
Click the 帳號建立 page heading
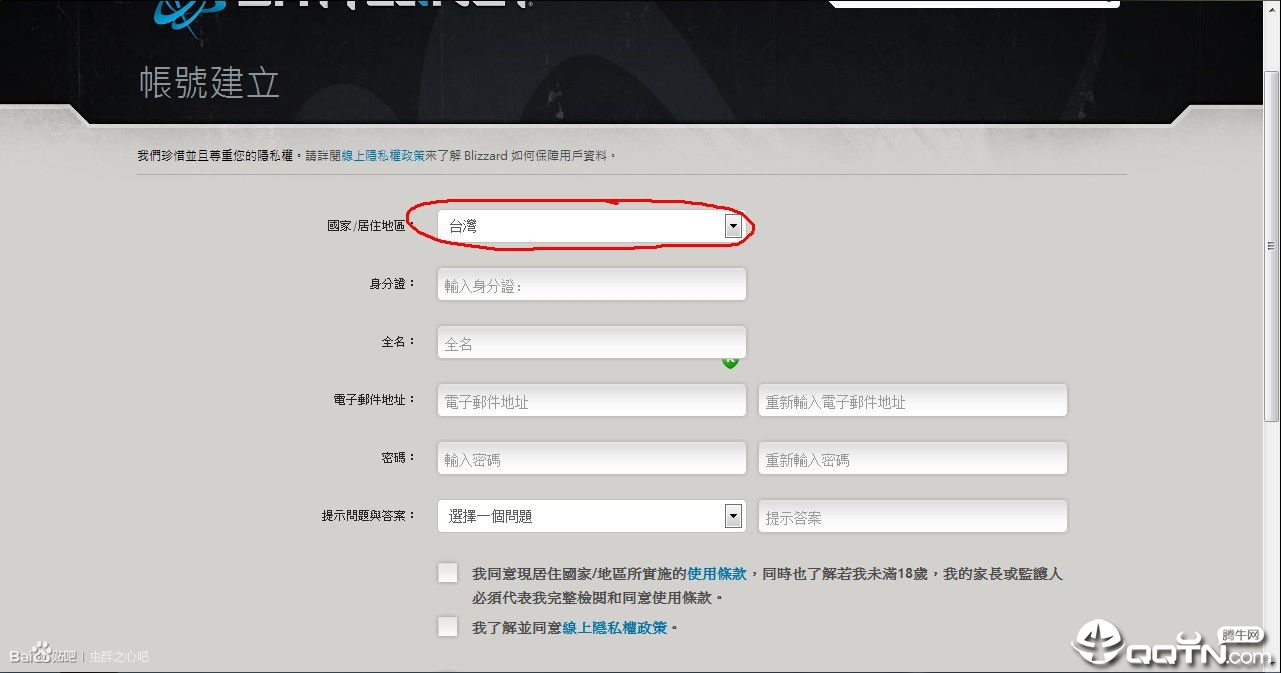210,83
